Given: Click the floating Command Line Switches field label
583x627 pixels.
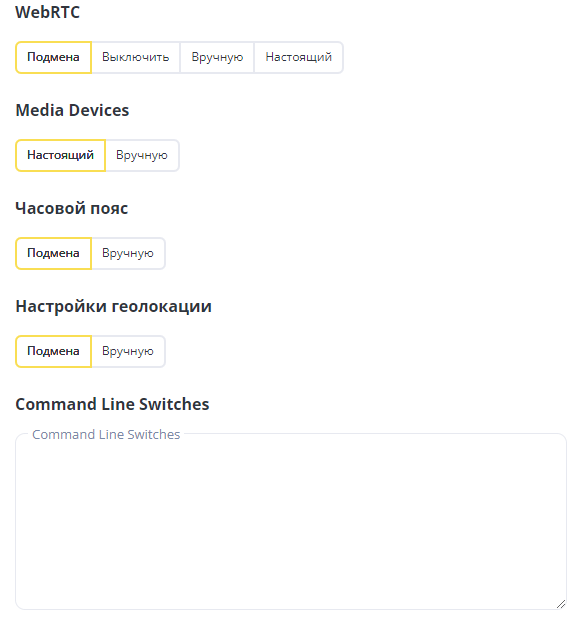Looking at the screenshot, I should tap(106, 435).
